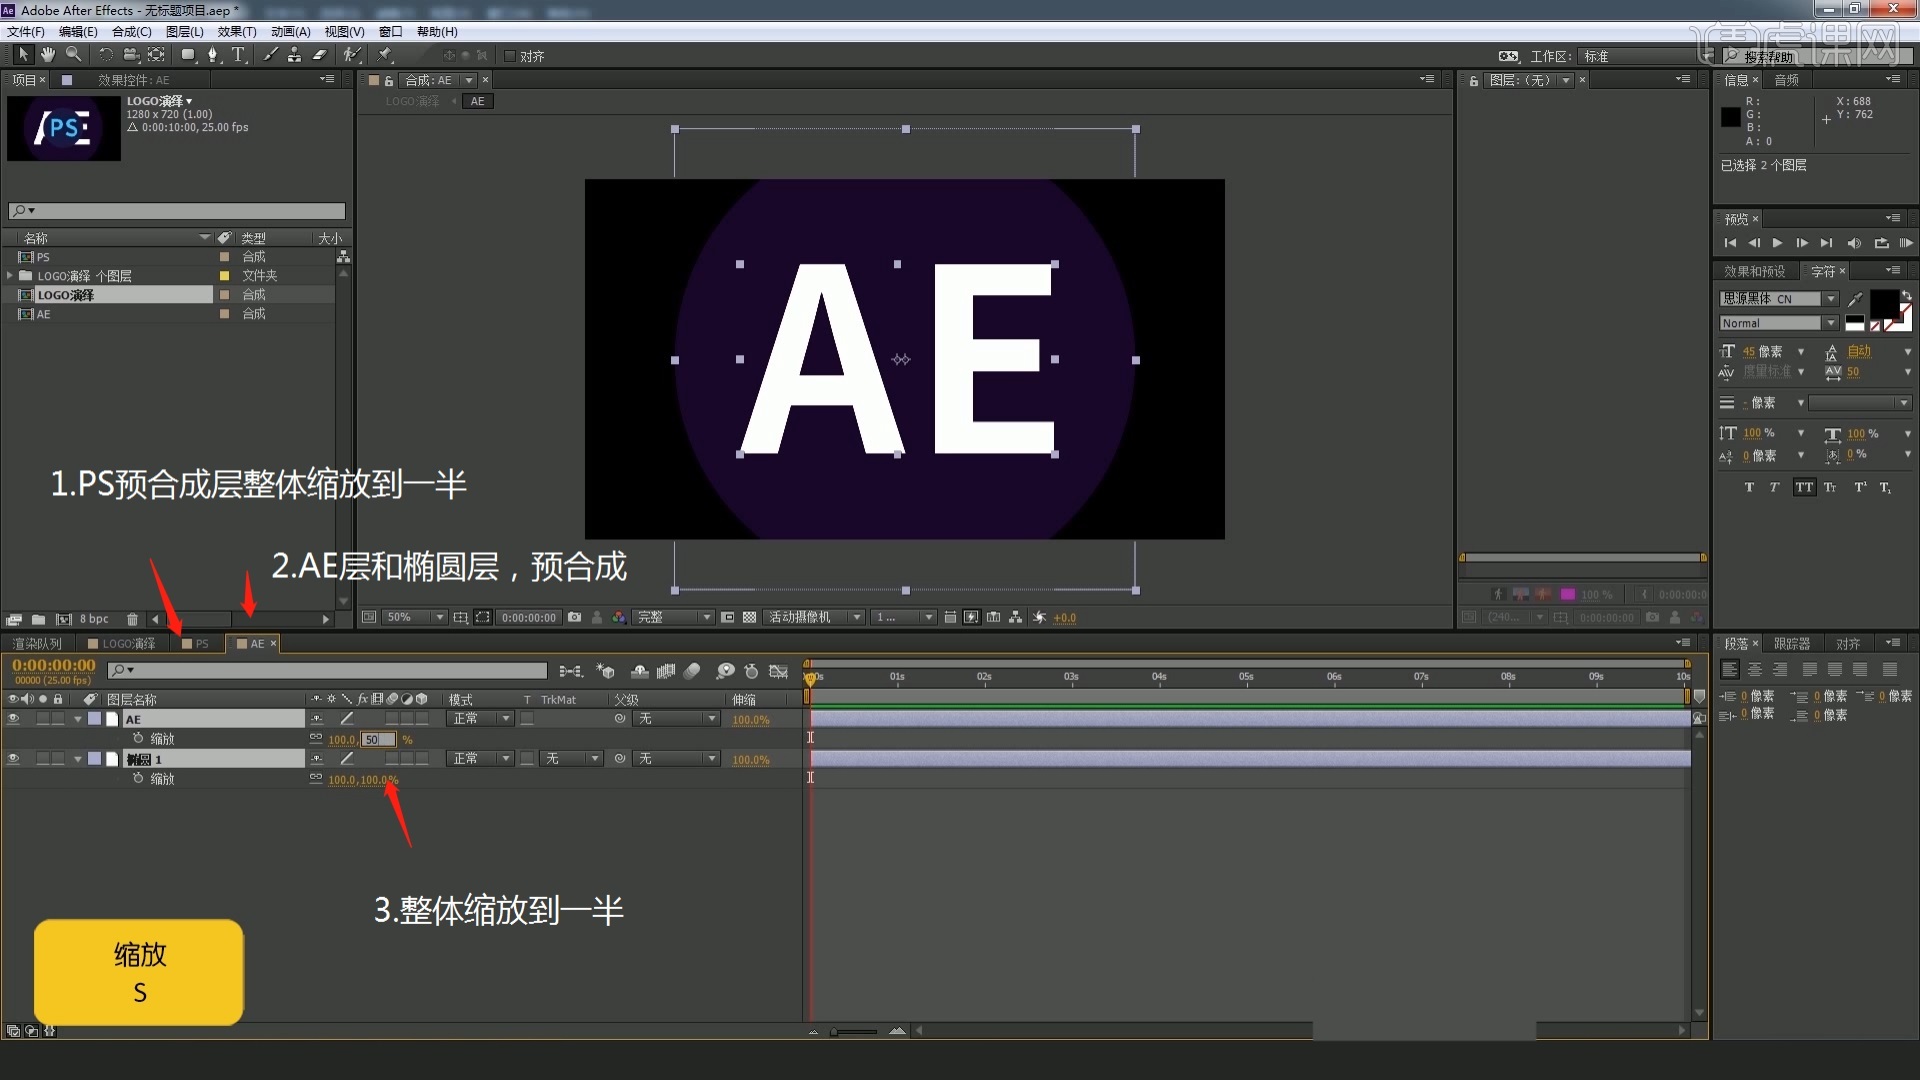Viewport: 1920px width, 1080px height.
Task: Enable Frame Blending for the composition
Action: click(666, 671)
